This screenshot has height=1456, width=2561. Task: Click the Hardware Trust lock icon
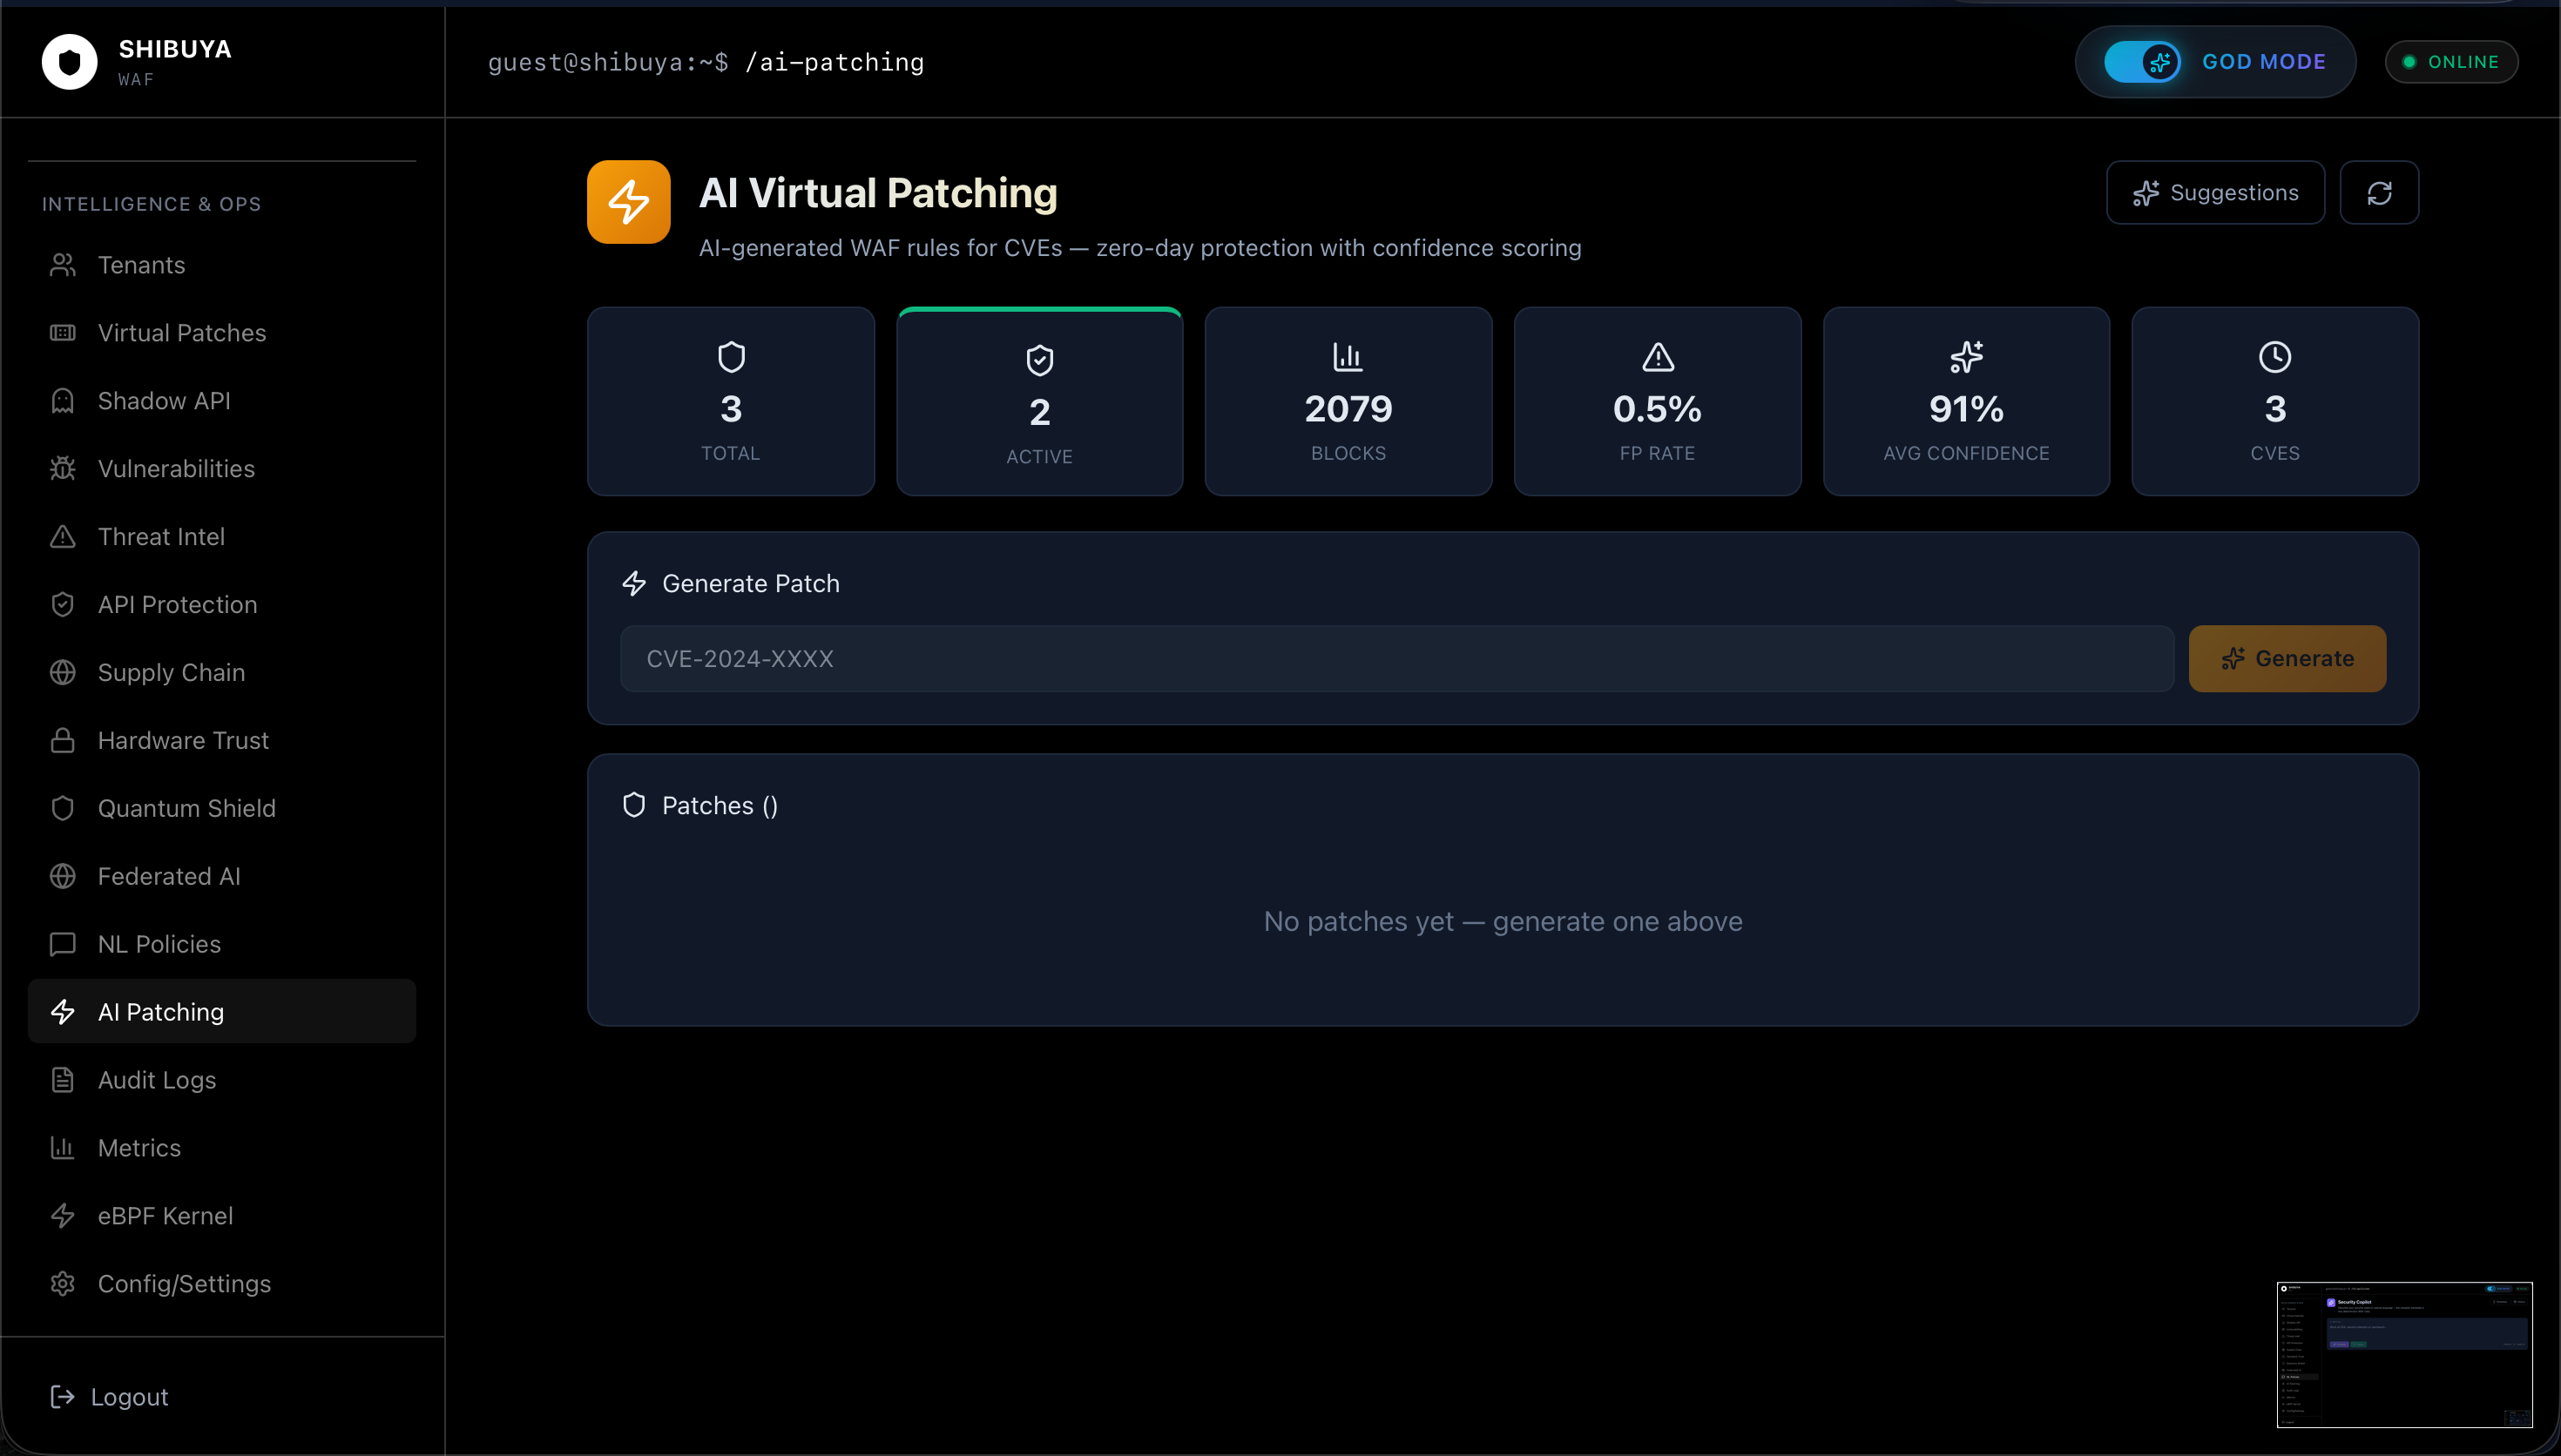(x=63, y=741)
